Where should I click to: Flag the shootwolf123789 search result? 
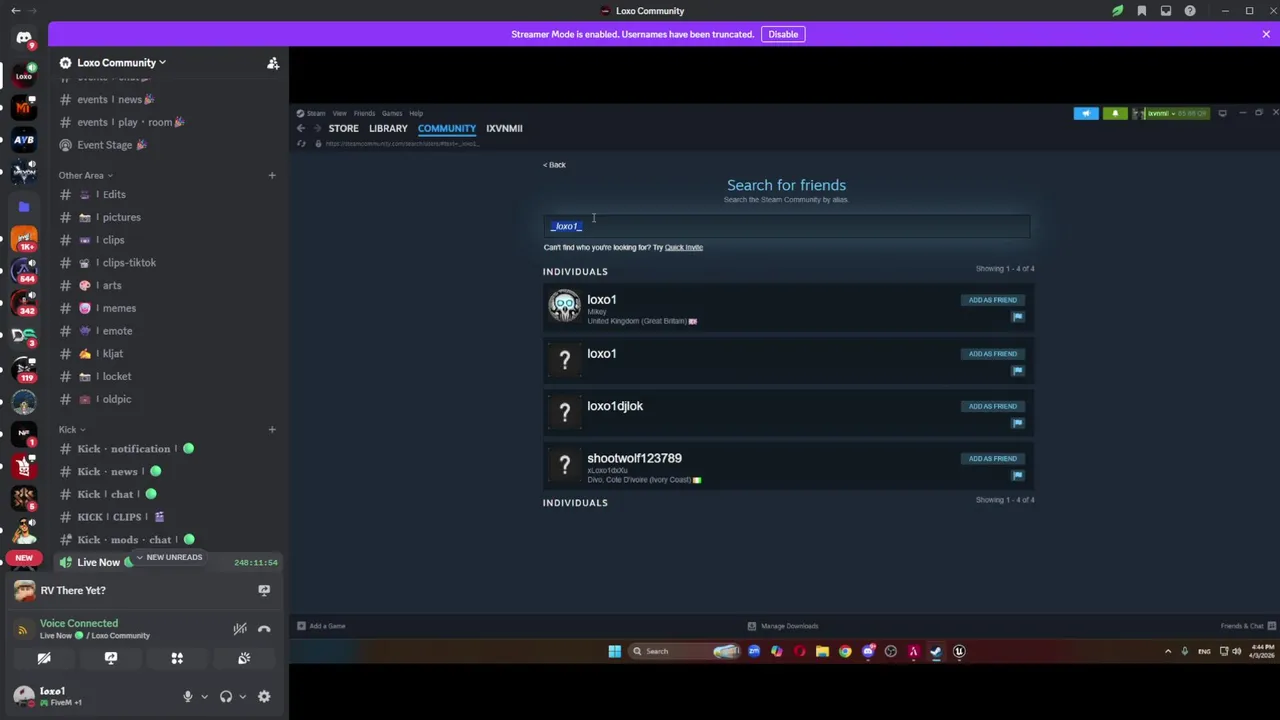[1017, 475]
